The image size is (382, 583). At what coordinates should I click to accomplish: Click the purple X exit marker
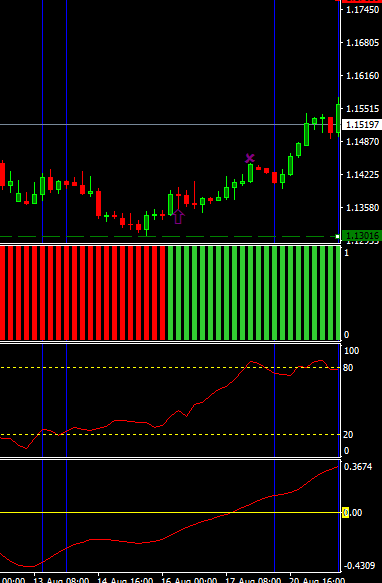pyautogui.click(x=250, y=158)
